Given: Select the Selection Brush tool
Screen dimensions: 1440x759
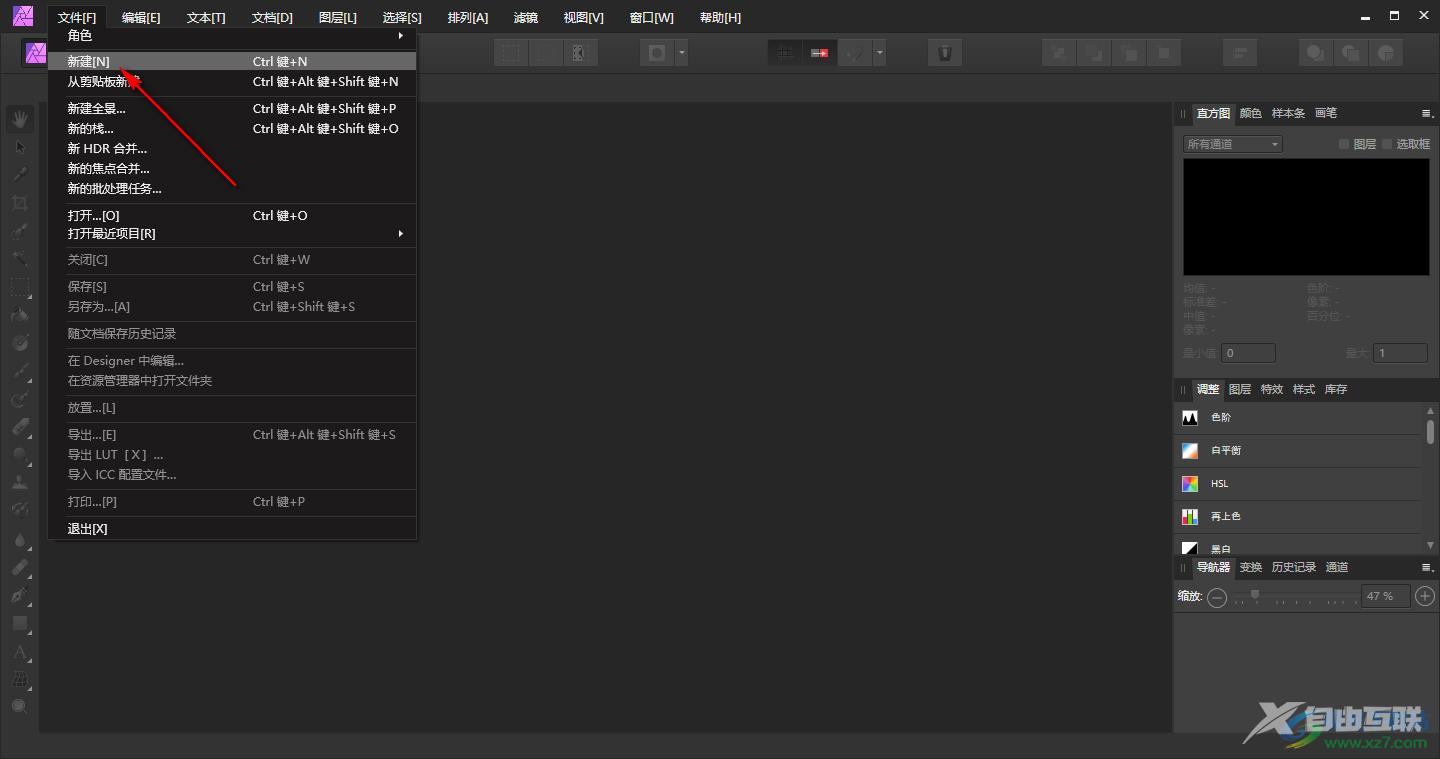Looking at the screenshot, I should tap(20, 231).
